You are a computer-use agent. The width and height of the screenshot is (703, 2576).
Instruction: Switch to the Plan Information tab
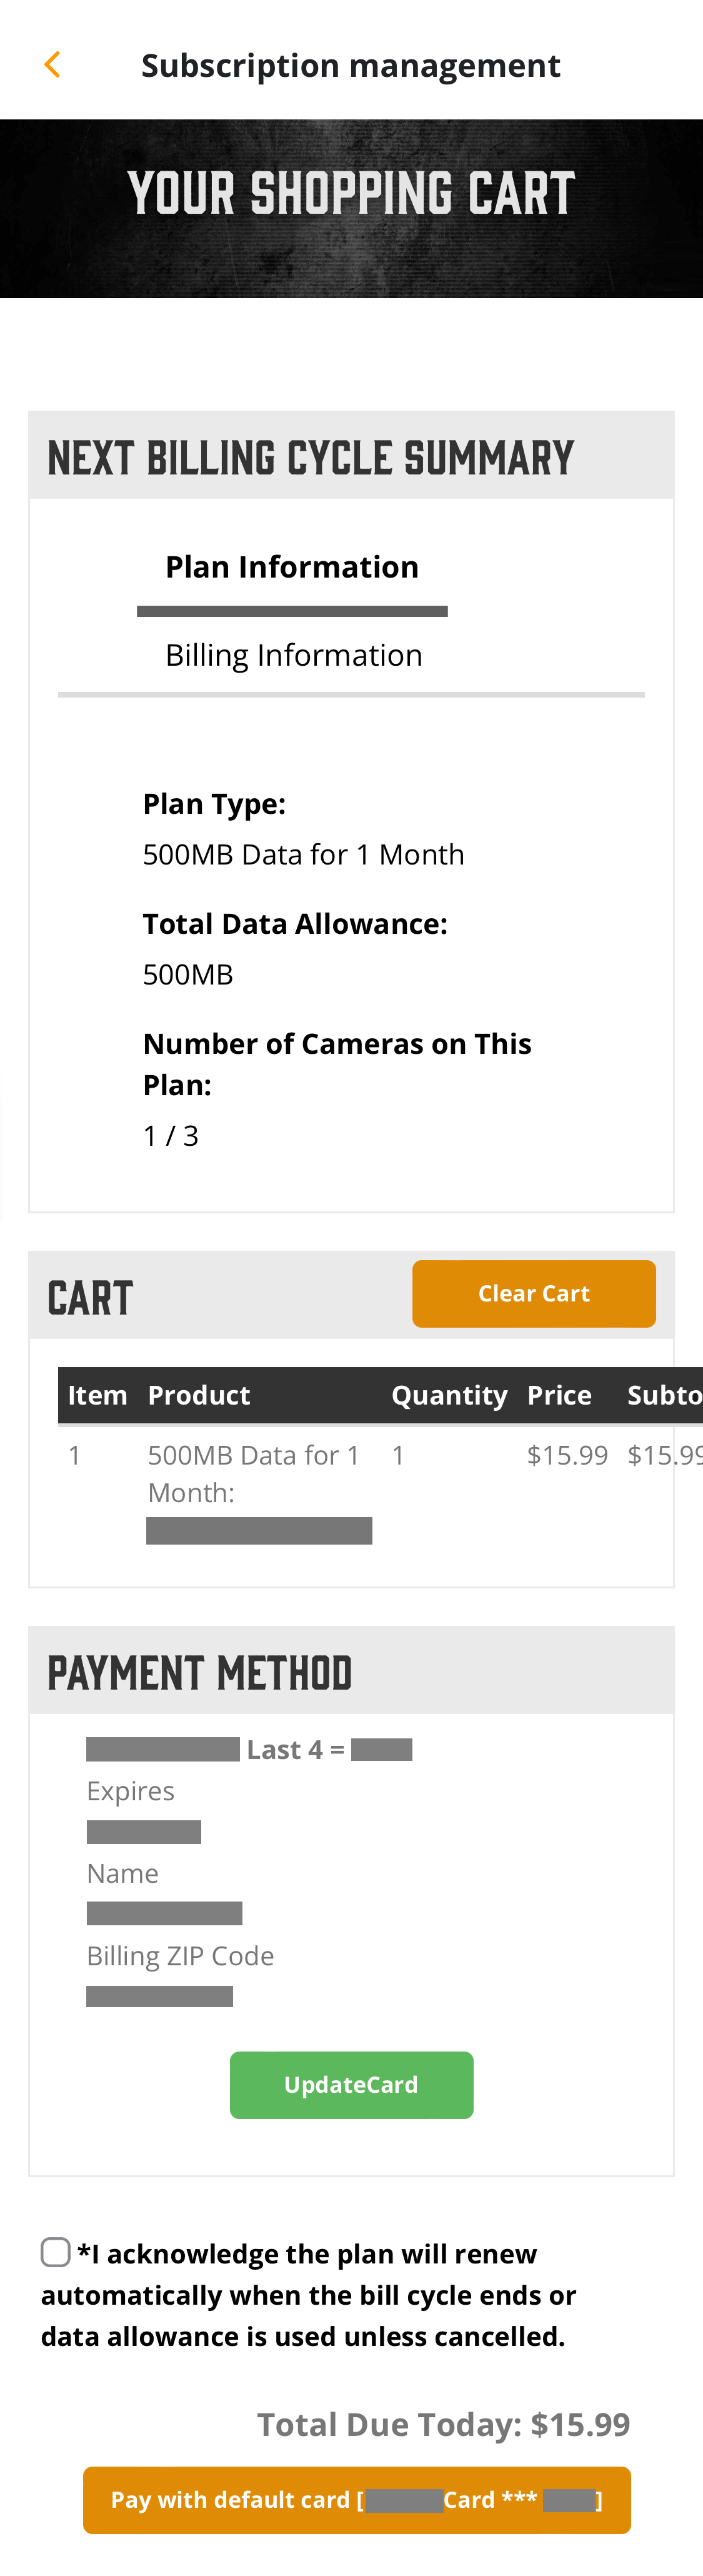[292, 567]
